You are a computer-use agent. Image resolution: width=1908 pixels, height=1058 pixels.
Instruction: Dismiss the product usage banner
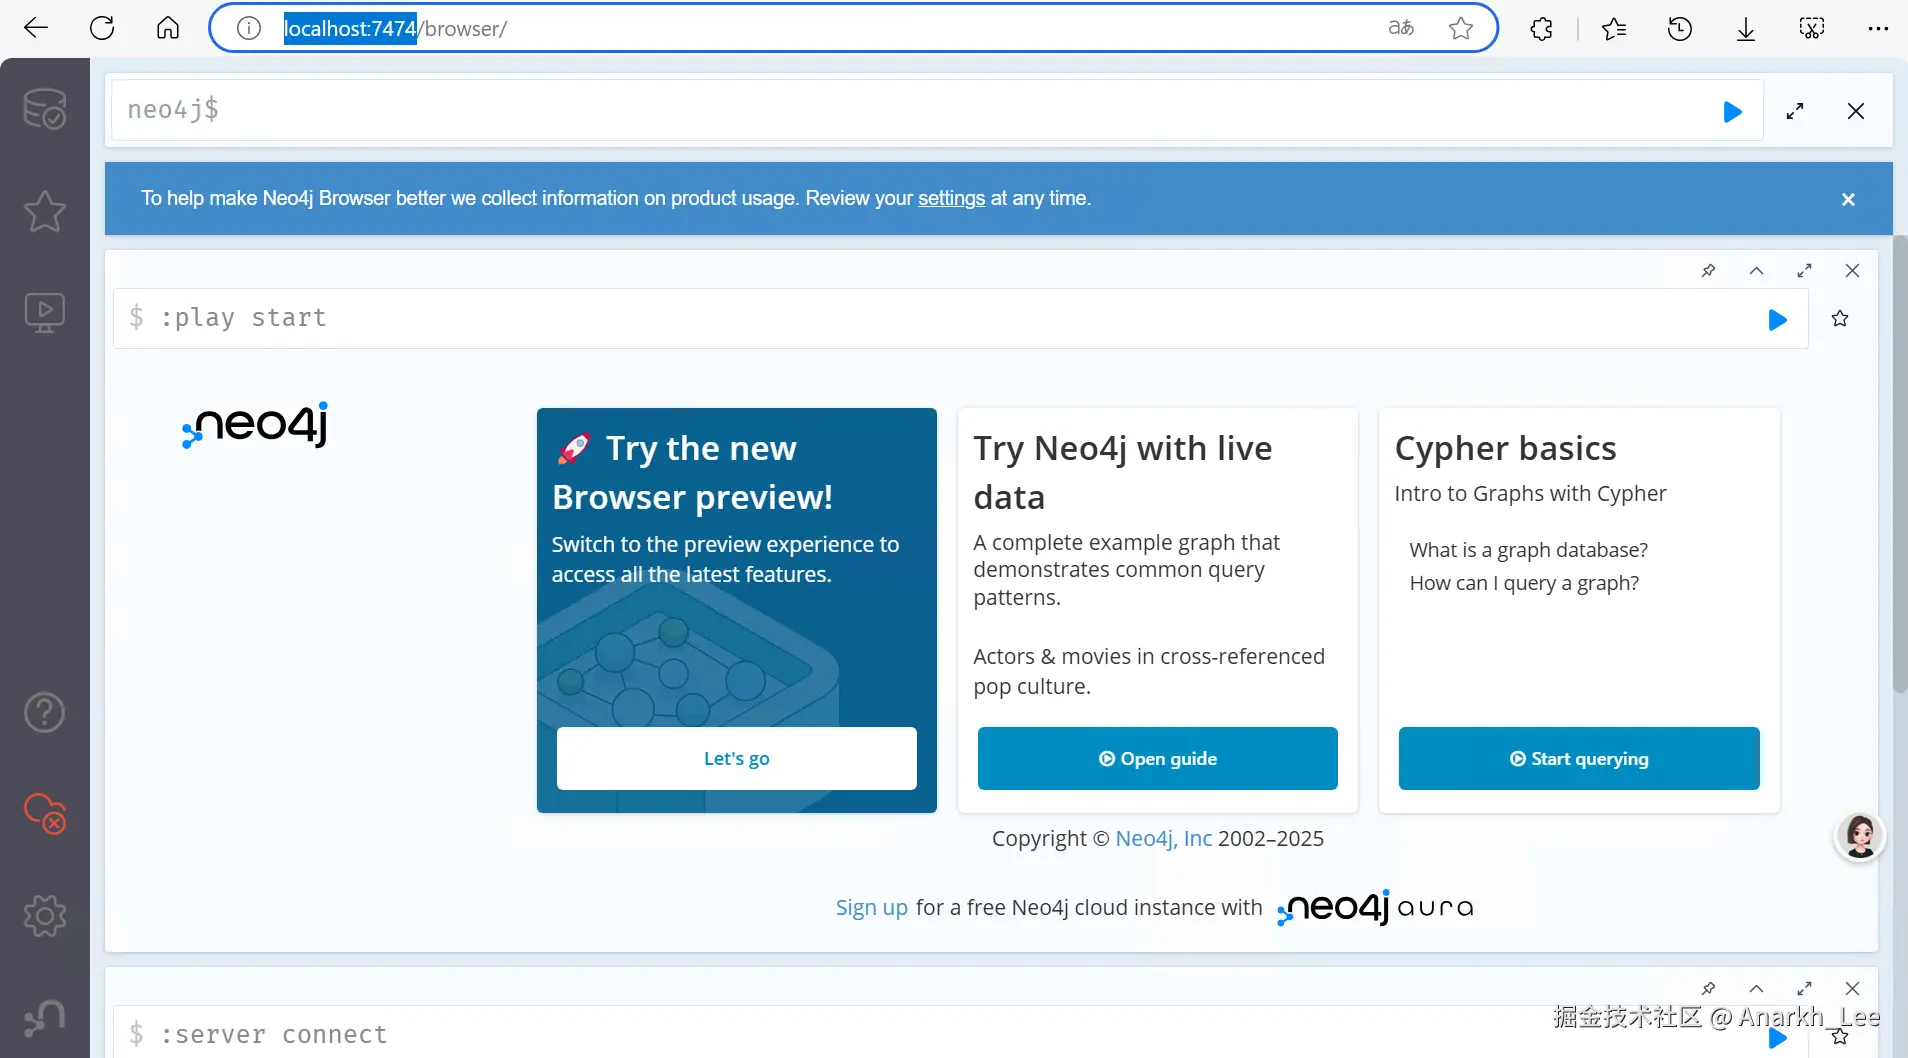(x=1848, y=199)
